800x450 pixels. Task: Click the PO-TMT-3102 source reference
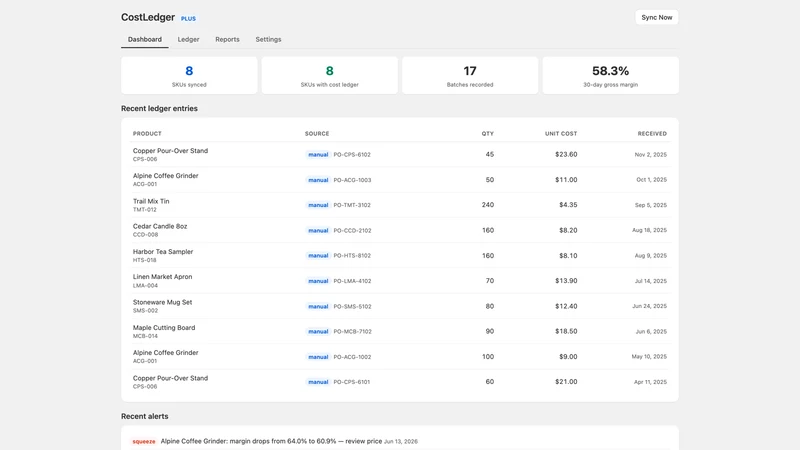(x=352, y=205)
